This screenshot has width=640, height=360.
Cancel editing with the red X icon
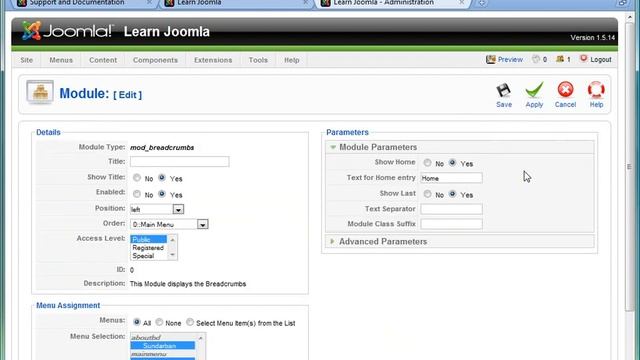(565, 90)
